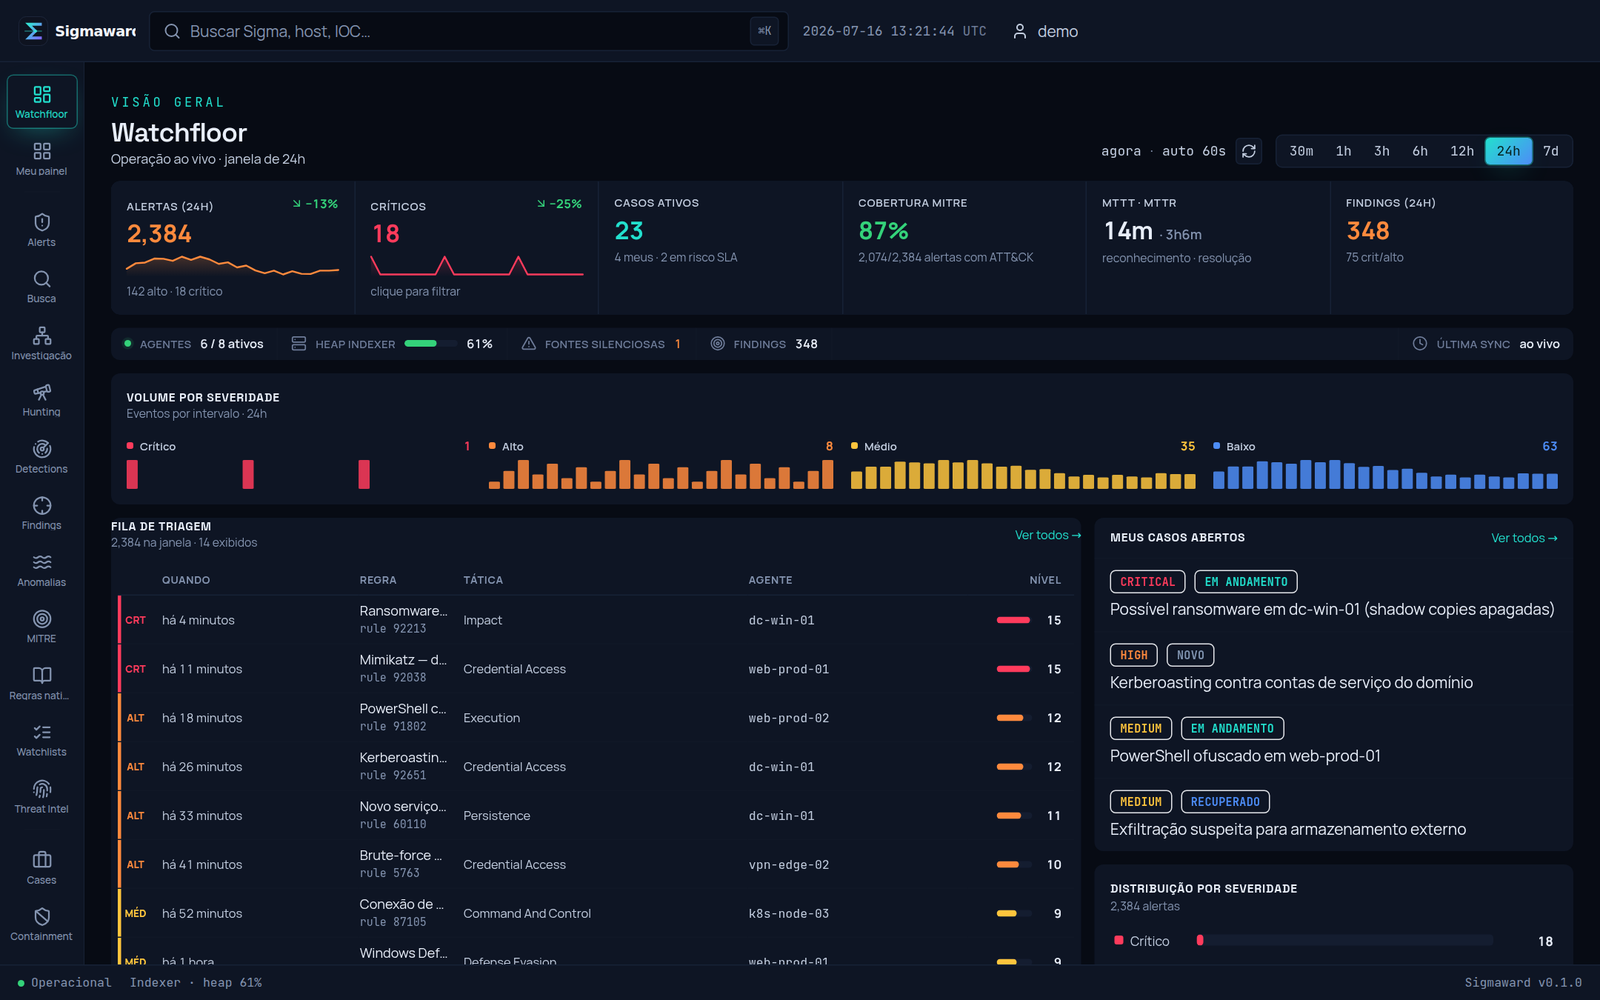The height and width of the screenshot is (1000, 1600).
Task: Click the demo user profile icon
Action: 1020,31
